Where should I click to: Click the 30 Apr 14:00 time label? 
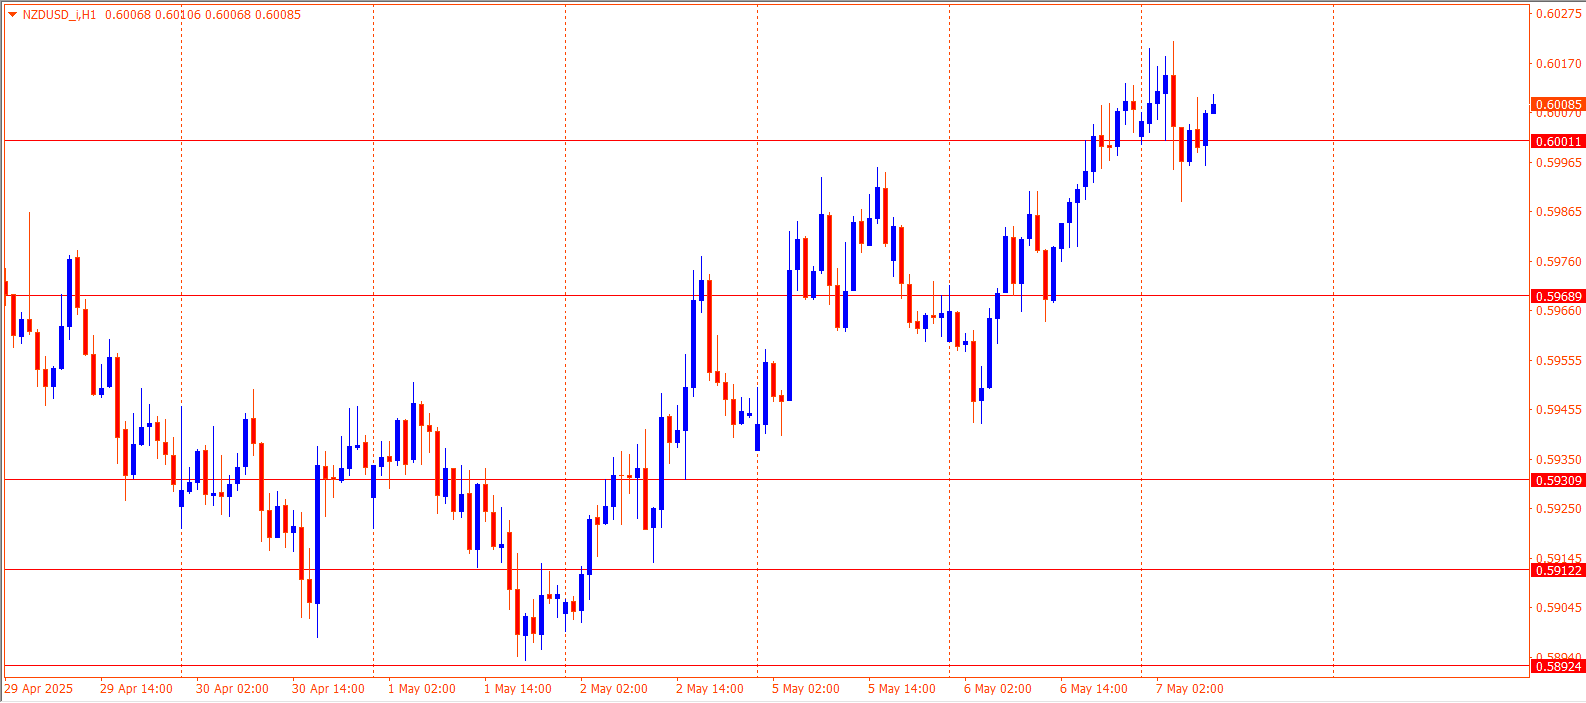tap(328, 689)
